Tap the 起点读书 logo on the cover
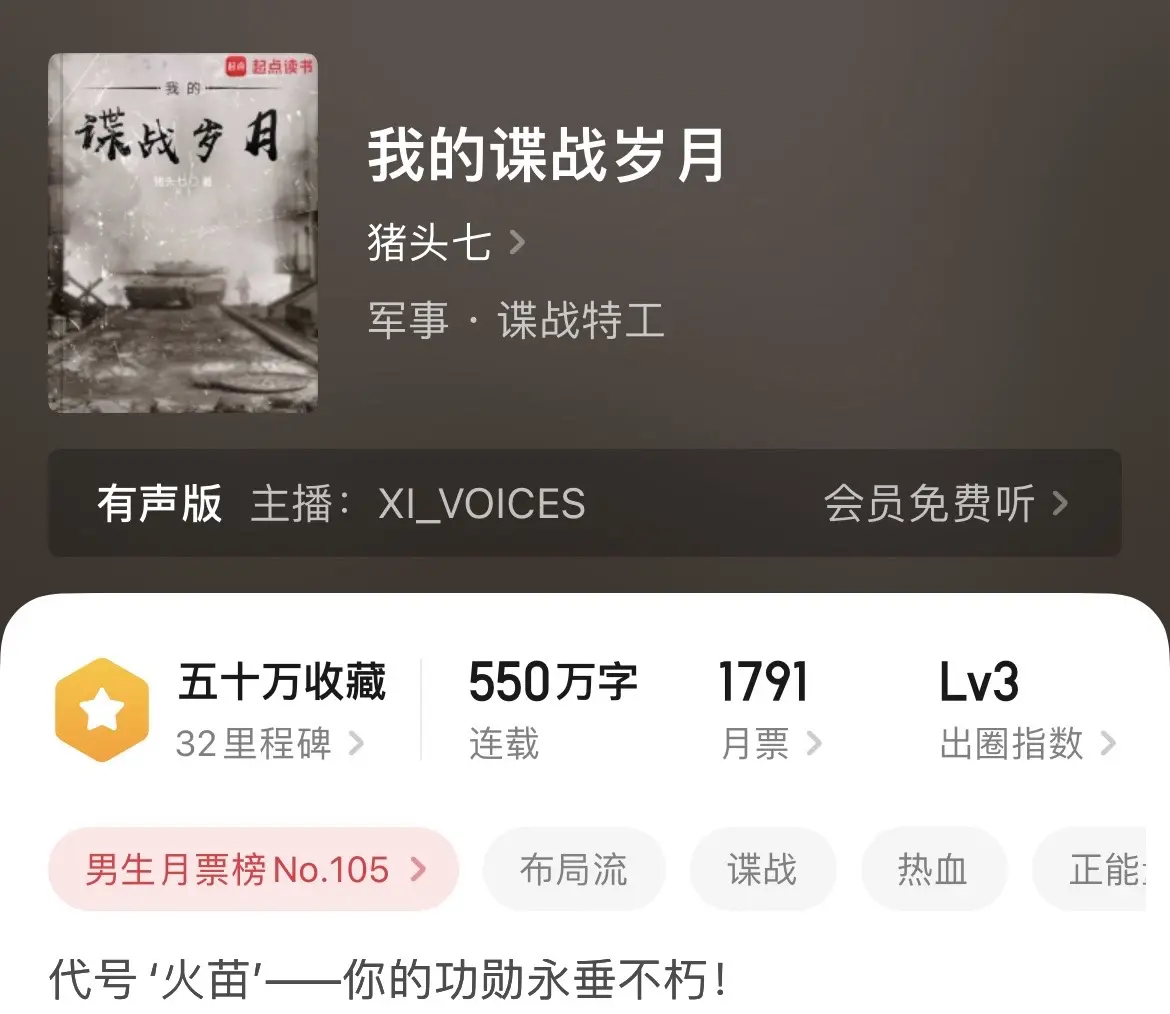 click(269, 66)
